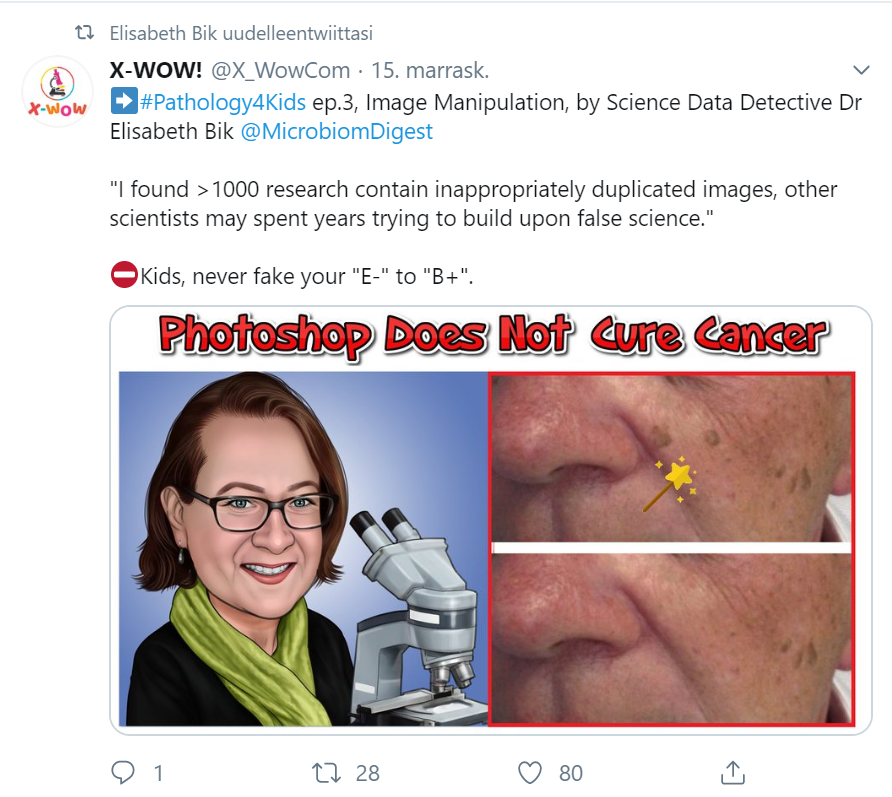Open the #Pathology4Kids hashtag link
The width and height of the screenshot is (892, 797).
222,102
